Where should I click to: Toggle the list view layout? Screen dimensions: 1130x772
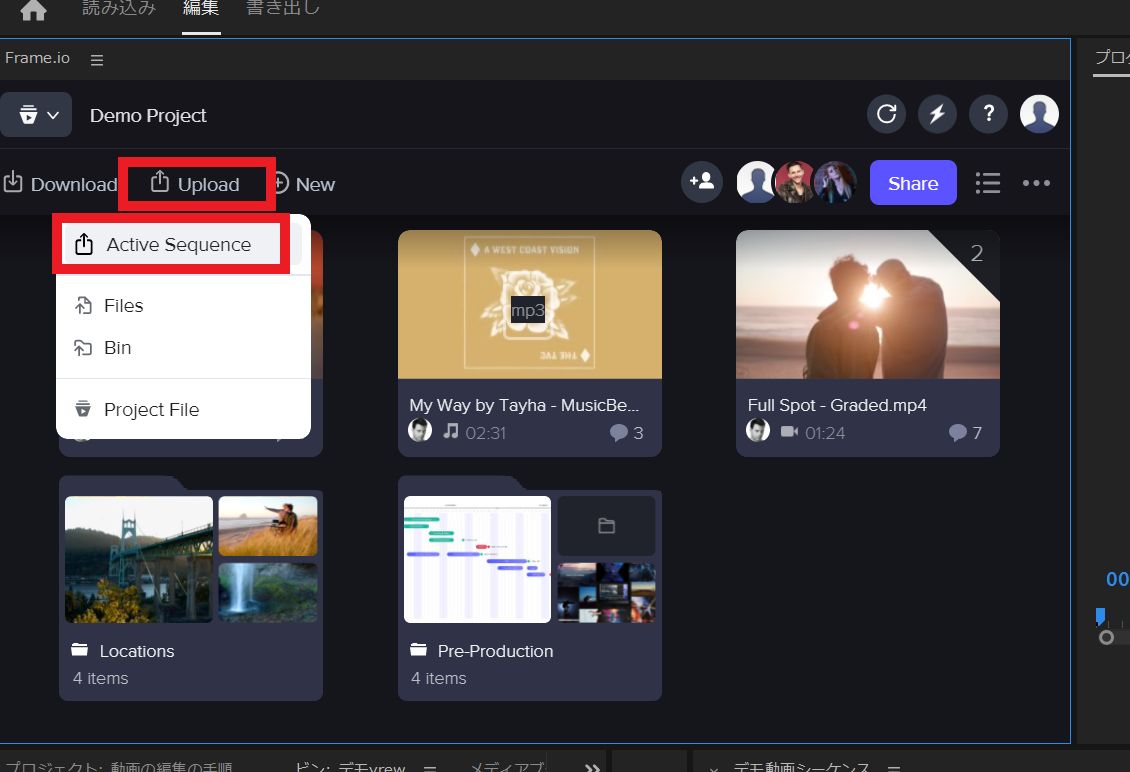pos(987,183)
